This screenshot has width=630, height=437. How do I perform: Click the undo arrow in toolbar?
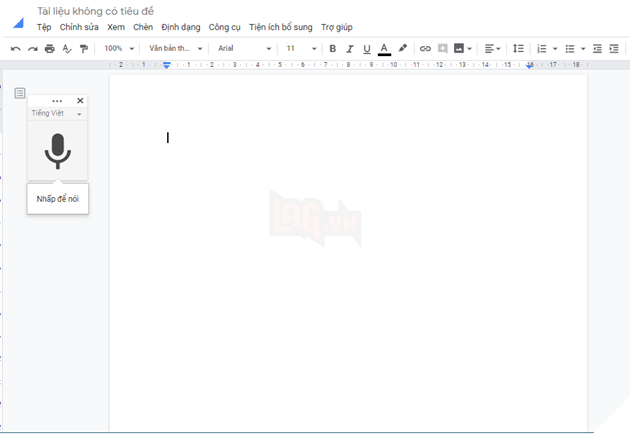[x=15, y=48]
